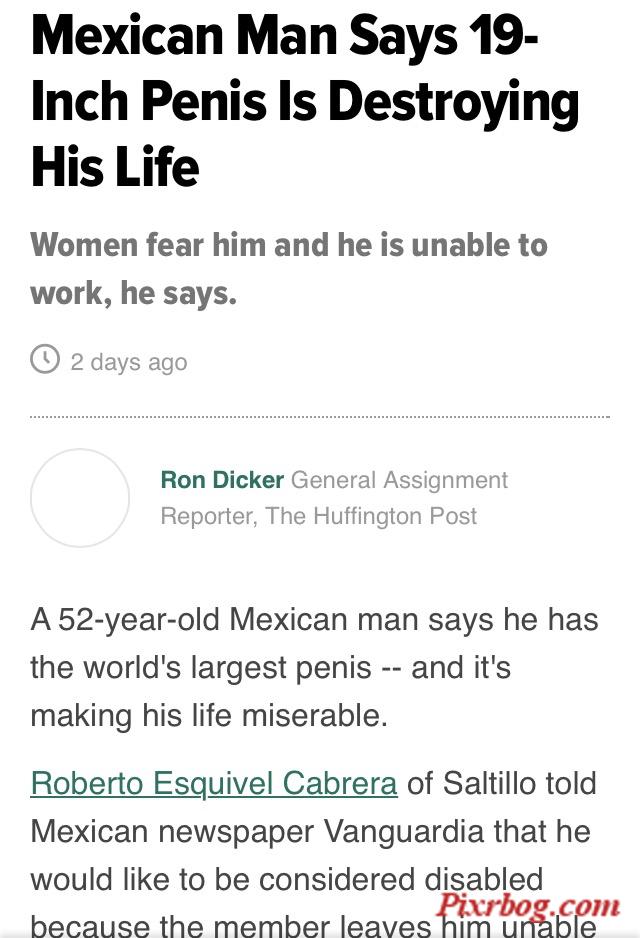The height and width of the screenshot is (938, 640).
Task: Click the "A 52-year-old Mexican man" line
Action: click(x=314, y=619)
